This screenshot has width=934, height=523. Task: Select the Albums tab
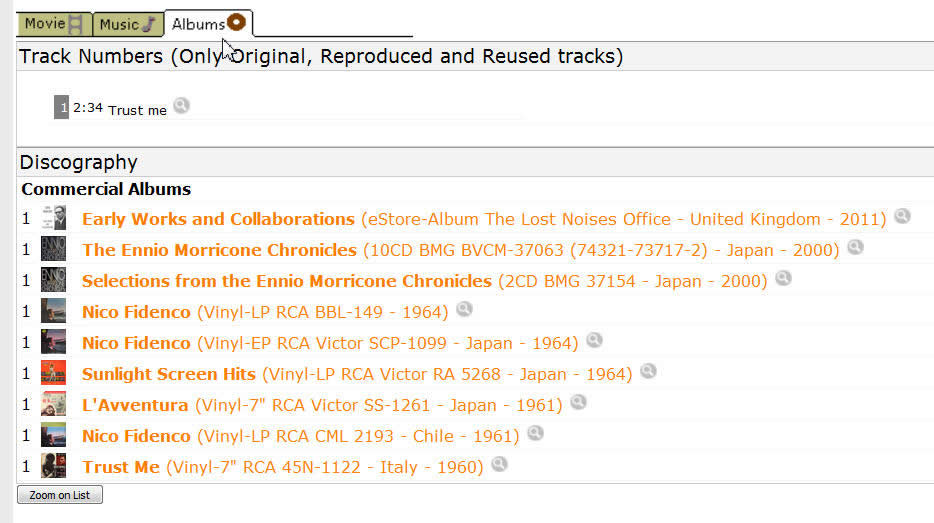[x=208, y=24]
